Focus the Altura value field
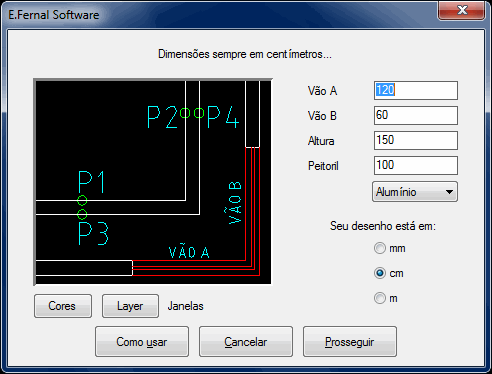This screenshot has width=492, height=374. tap(416, 140)
